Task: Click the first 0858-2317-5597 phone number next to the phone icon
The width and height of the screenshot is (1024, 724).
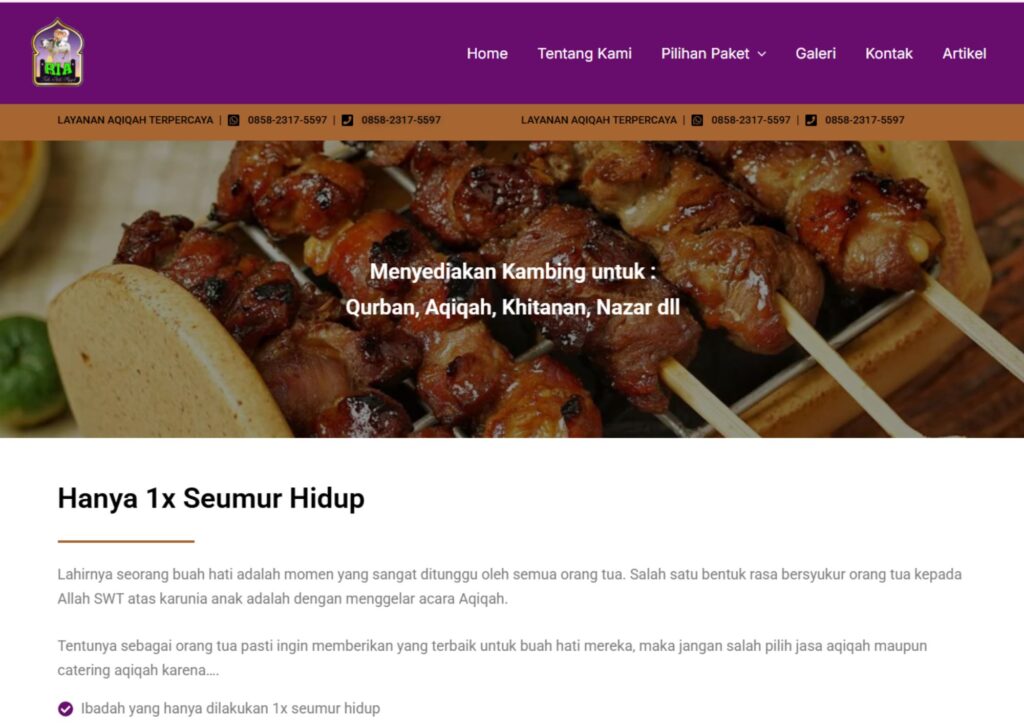Action: [401, 120]
